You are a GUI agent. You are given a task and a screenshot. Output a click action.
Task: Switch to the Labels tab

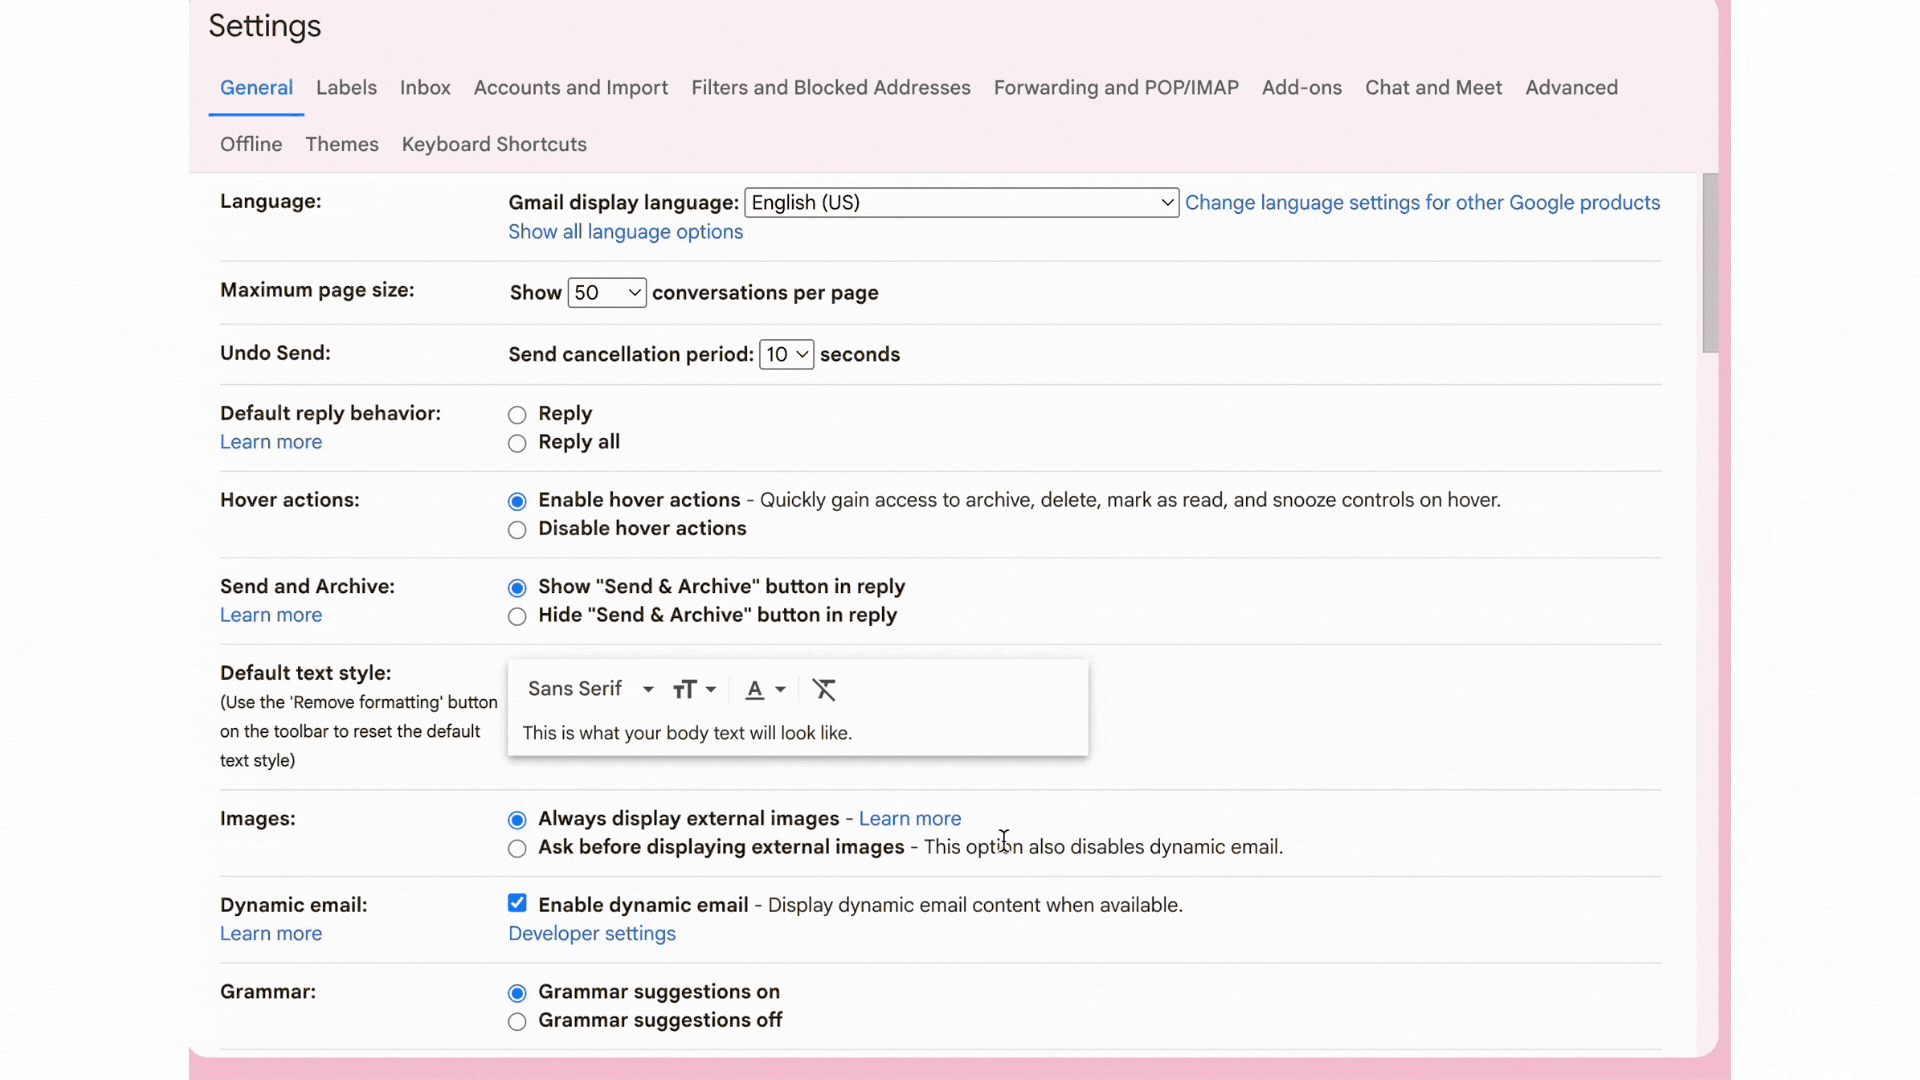tap(346, 88)
